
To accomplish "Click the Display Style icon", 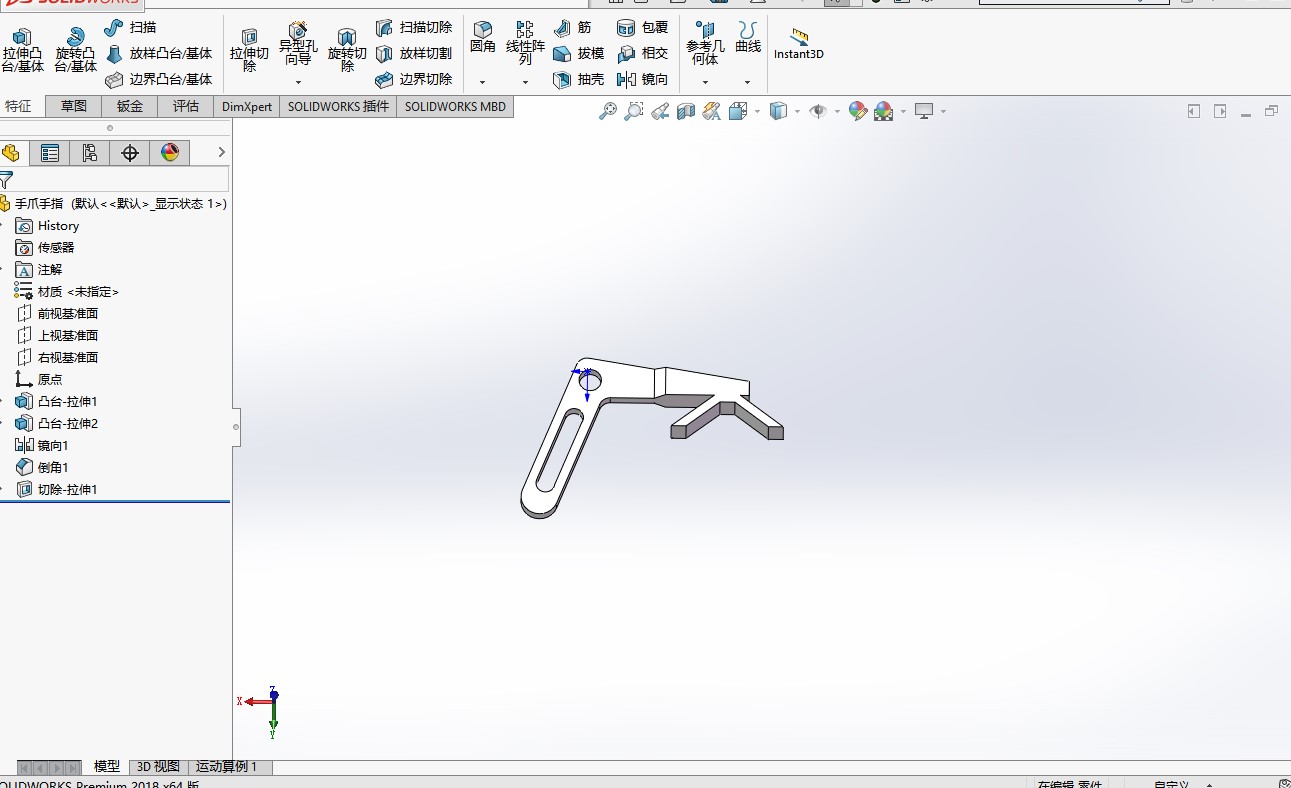I will 779,112.
